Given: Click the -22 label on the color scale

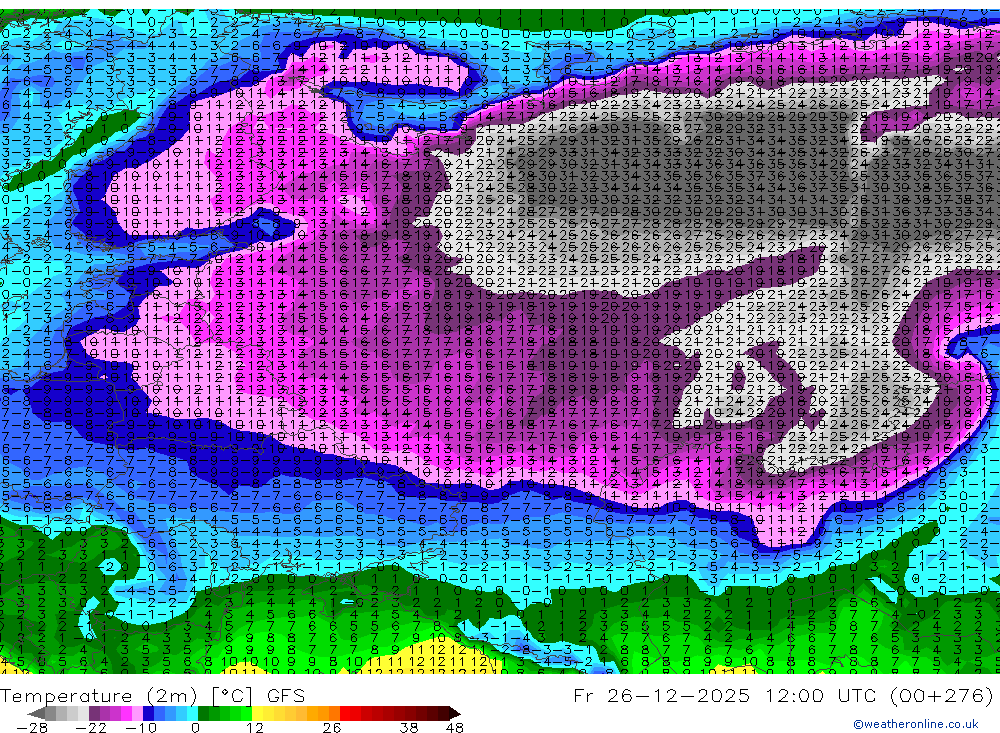Looking at the screenshot, I should point(91,728).
